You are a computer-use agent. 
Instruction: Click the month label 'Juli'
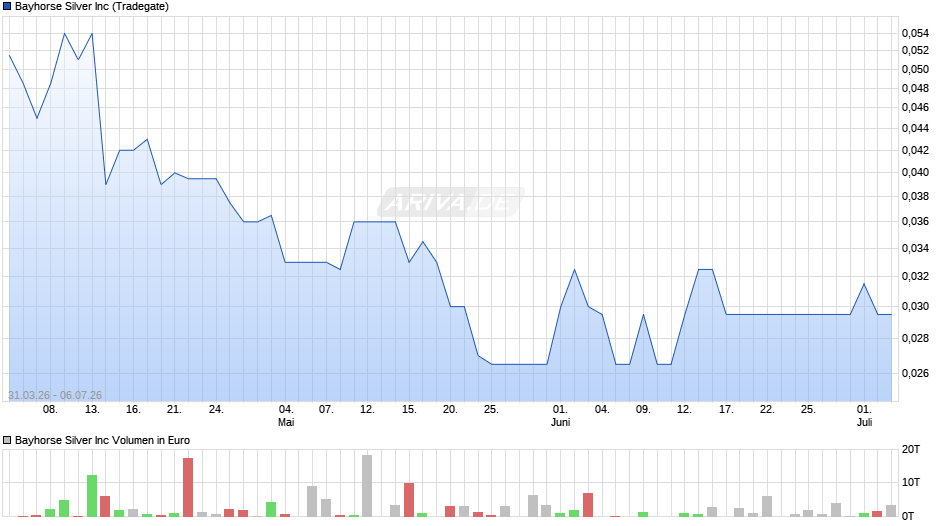(x=864, y=423)
